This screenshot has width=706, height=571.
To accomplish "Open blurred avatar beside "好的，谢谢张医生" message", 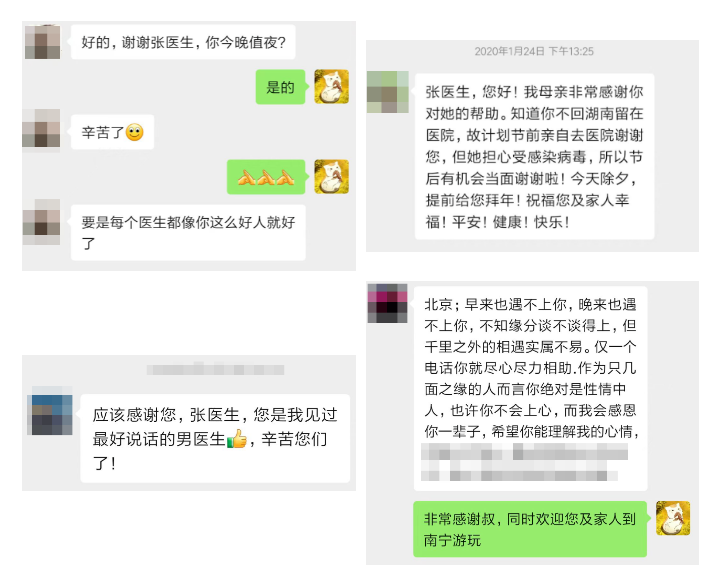I will (42, 42).
